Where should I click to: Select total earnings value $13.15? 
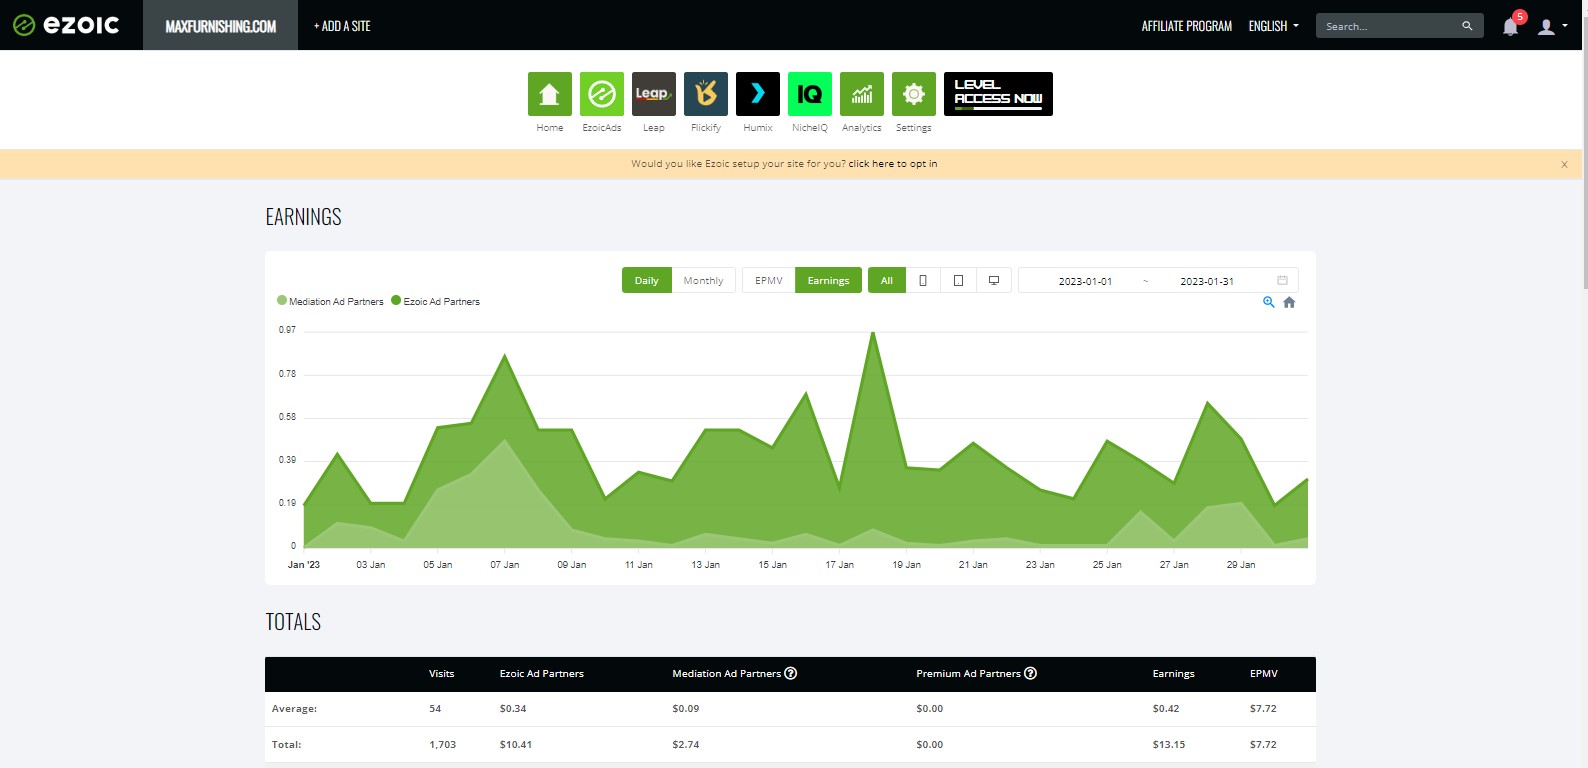coord(1169,744)
